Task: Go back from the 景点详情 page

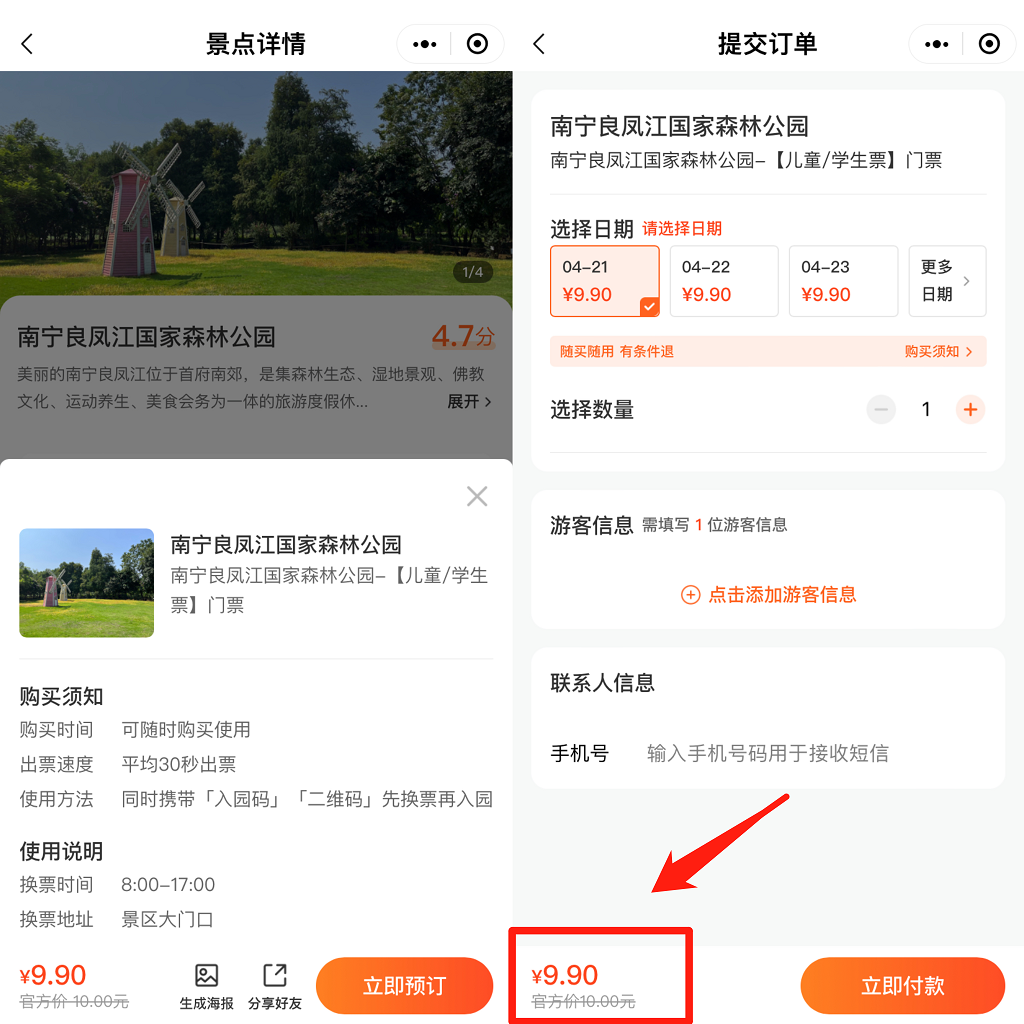Action: [x=28, y=44]
